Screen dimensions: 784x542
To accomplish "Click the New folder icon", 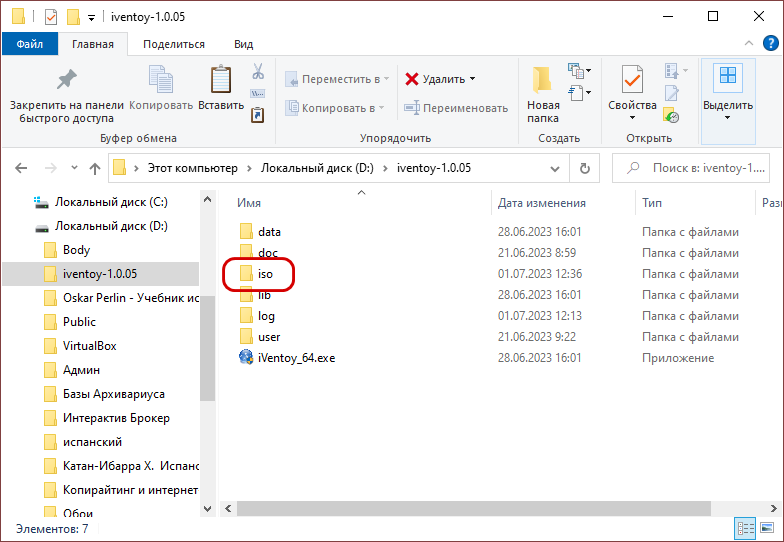I will pyautogui.click(x=542, y=80).
